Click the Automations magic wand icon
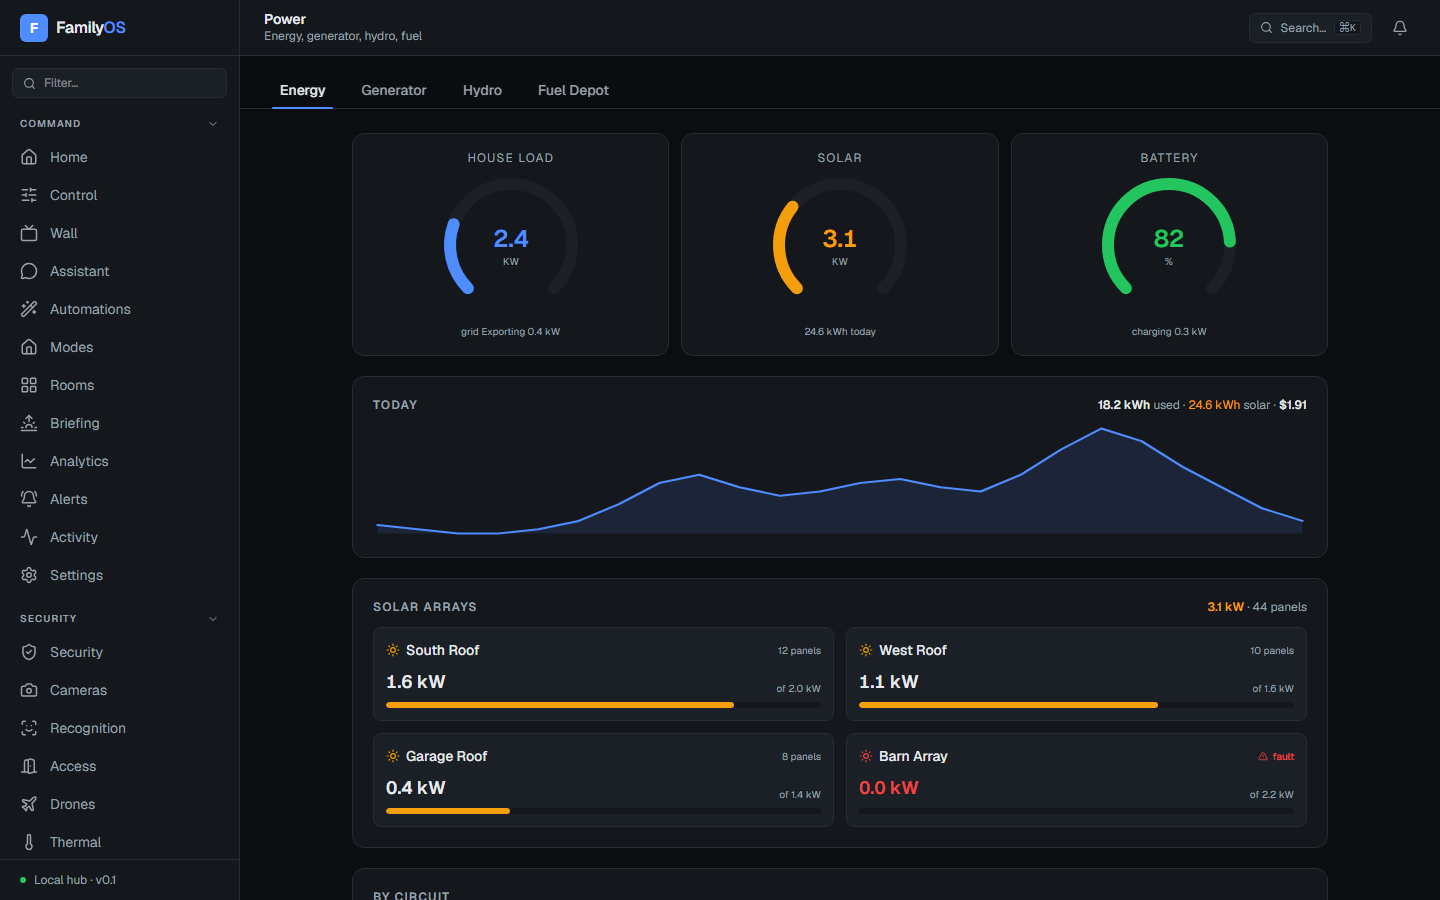 29,309
